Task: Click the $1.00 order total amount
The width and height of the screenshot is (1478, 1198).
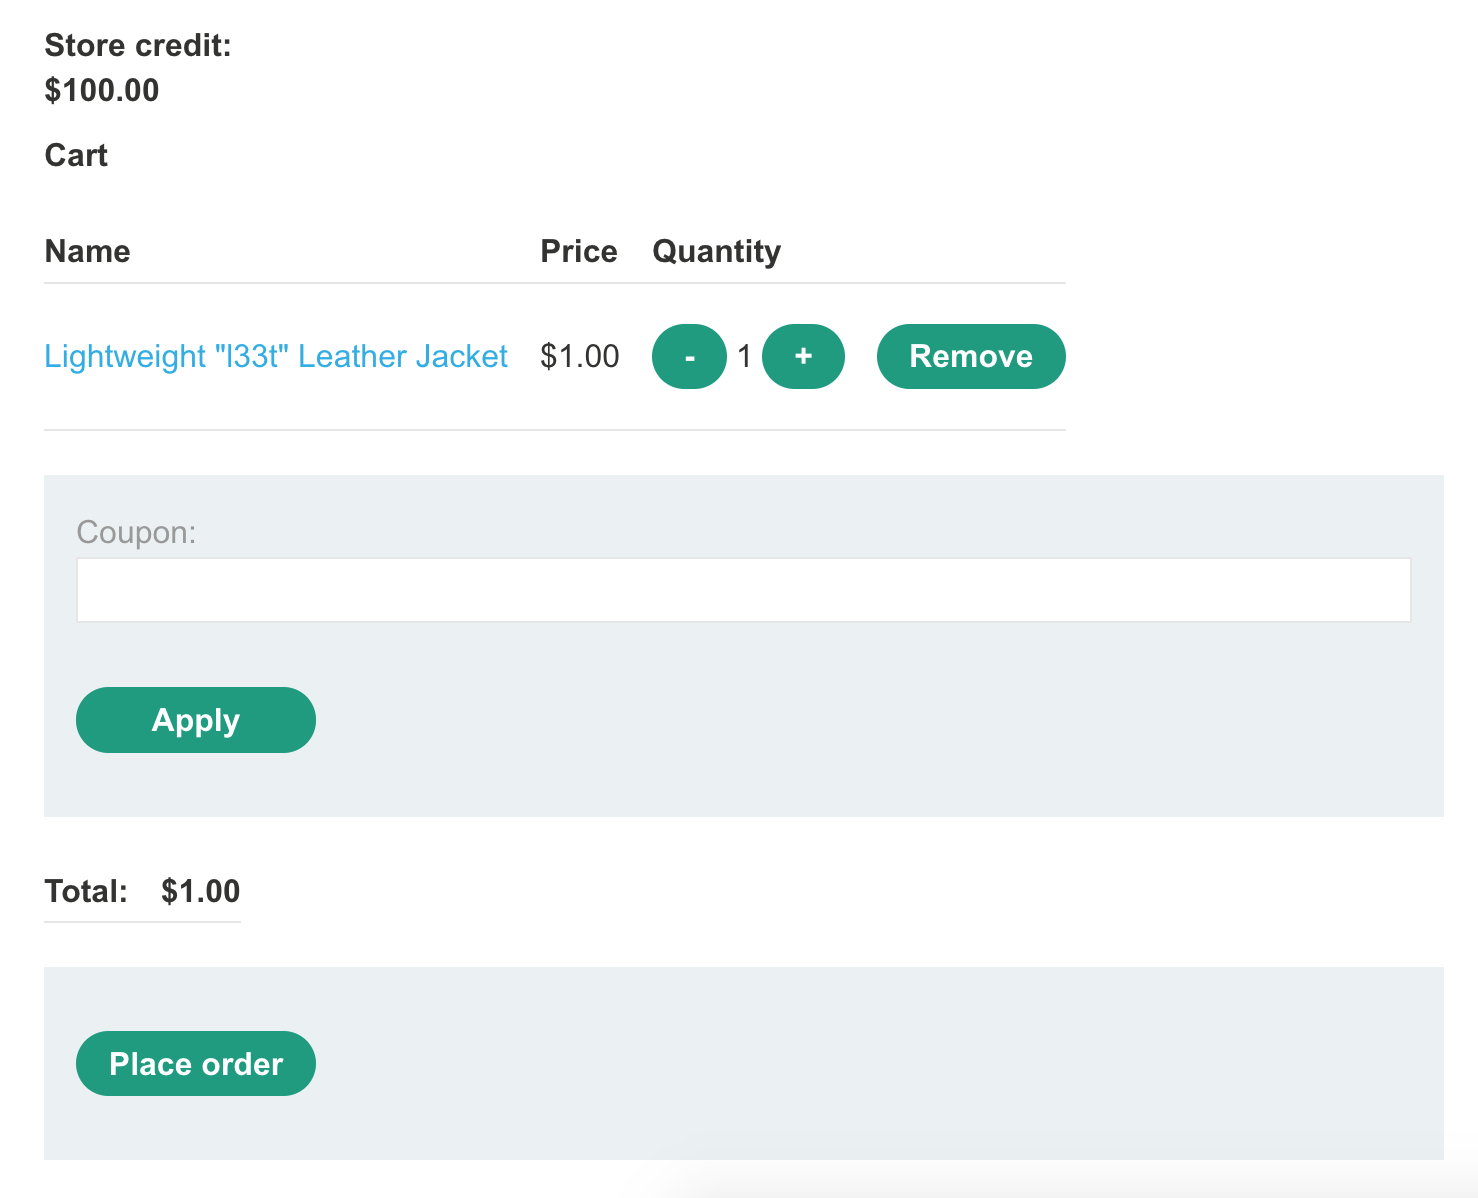Action: (x=200, y=892)
